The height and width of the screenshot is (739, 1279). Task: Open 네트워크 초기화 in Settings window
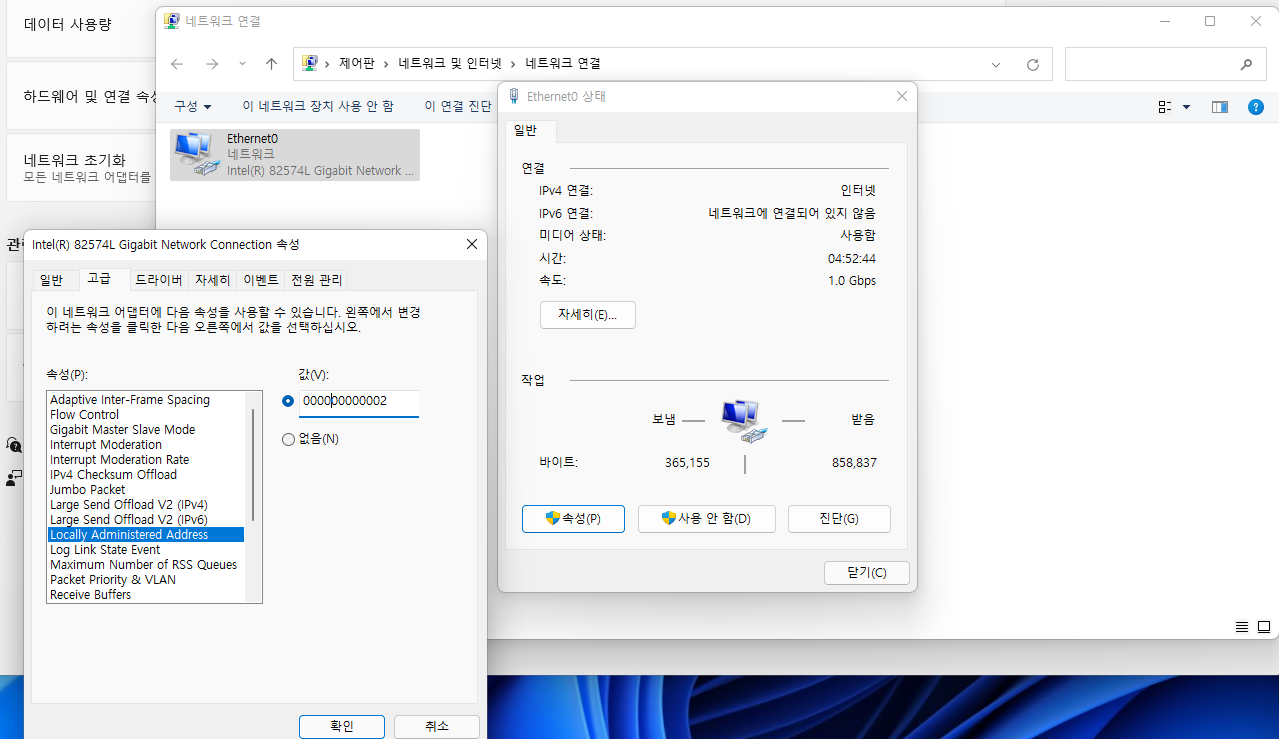coord(81,167)
